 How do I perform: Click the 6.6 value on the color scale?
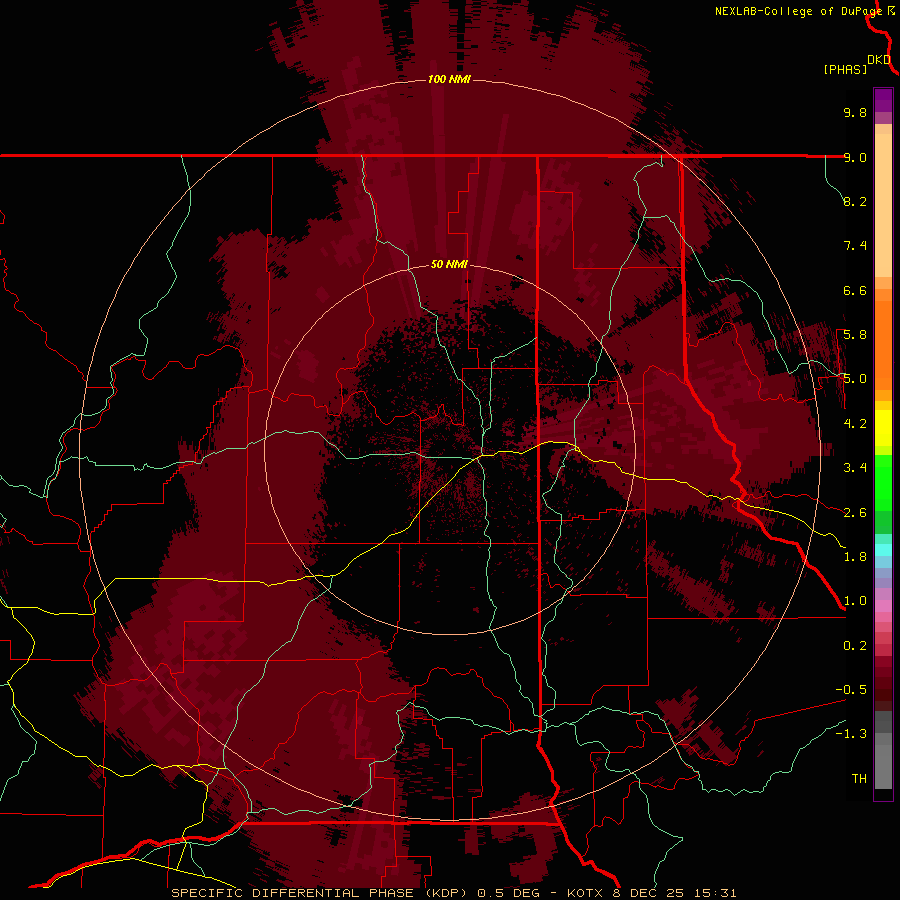coord(855,290)
